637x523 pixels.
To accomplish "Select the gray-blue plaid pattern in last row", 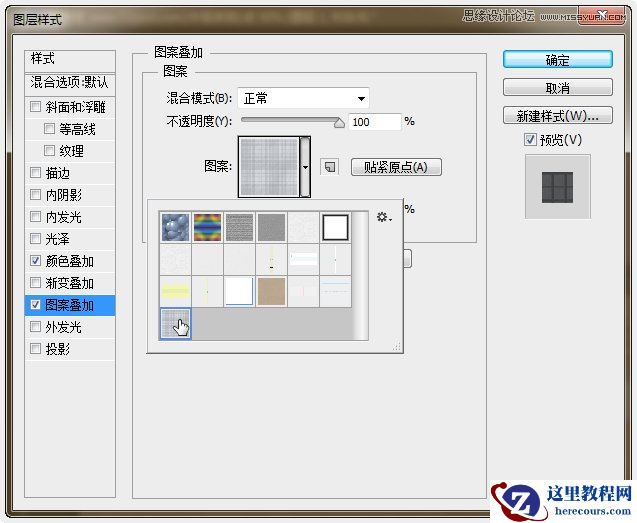I will tap(176, 323).
